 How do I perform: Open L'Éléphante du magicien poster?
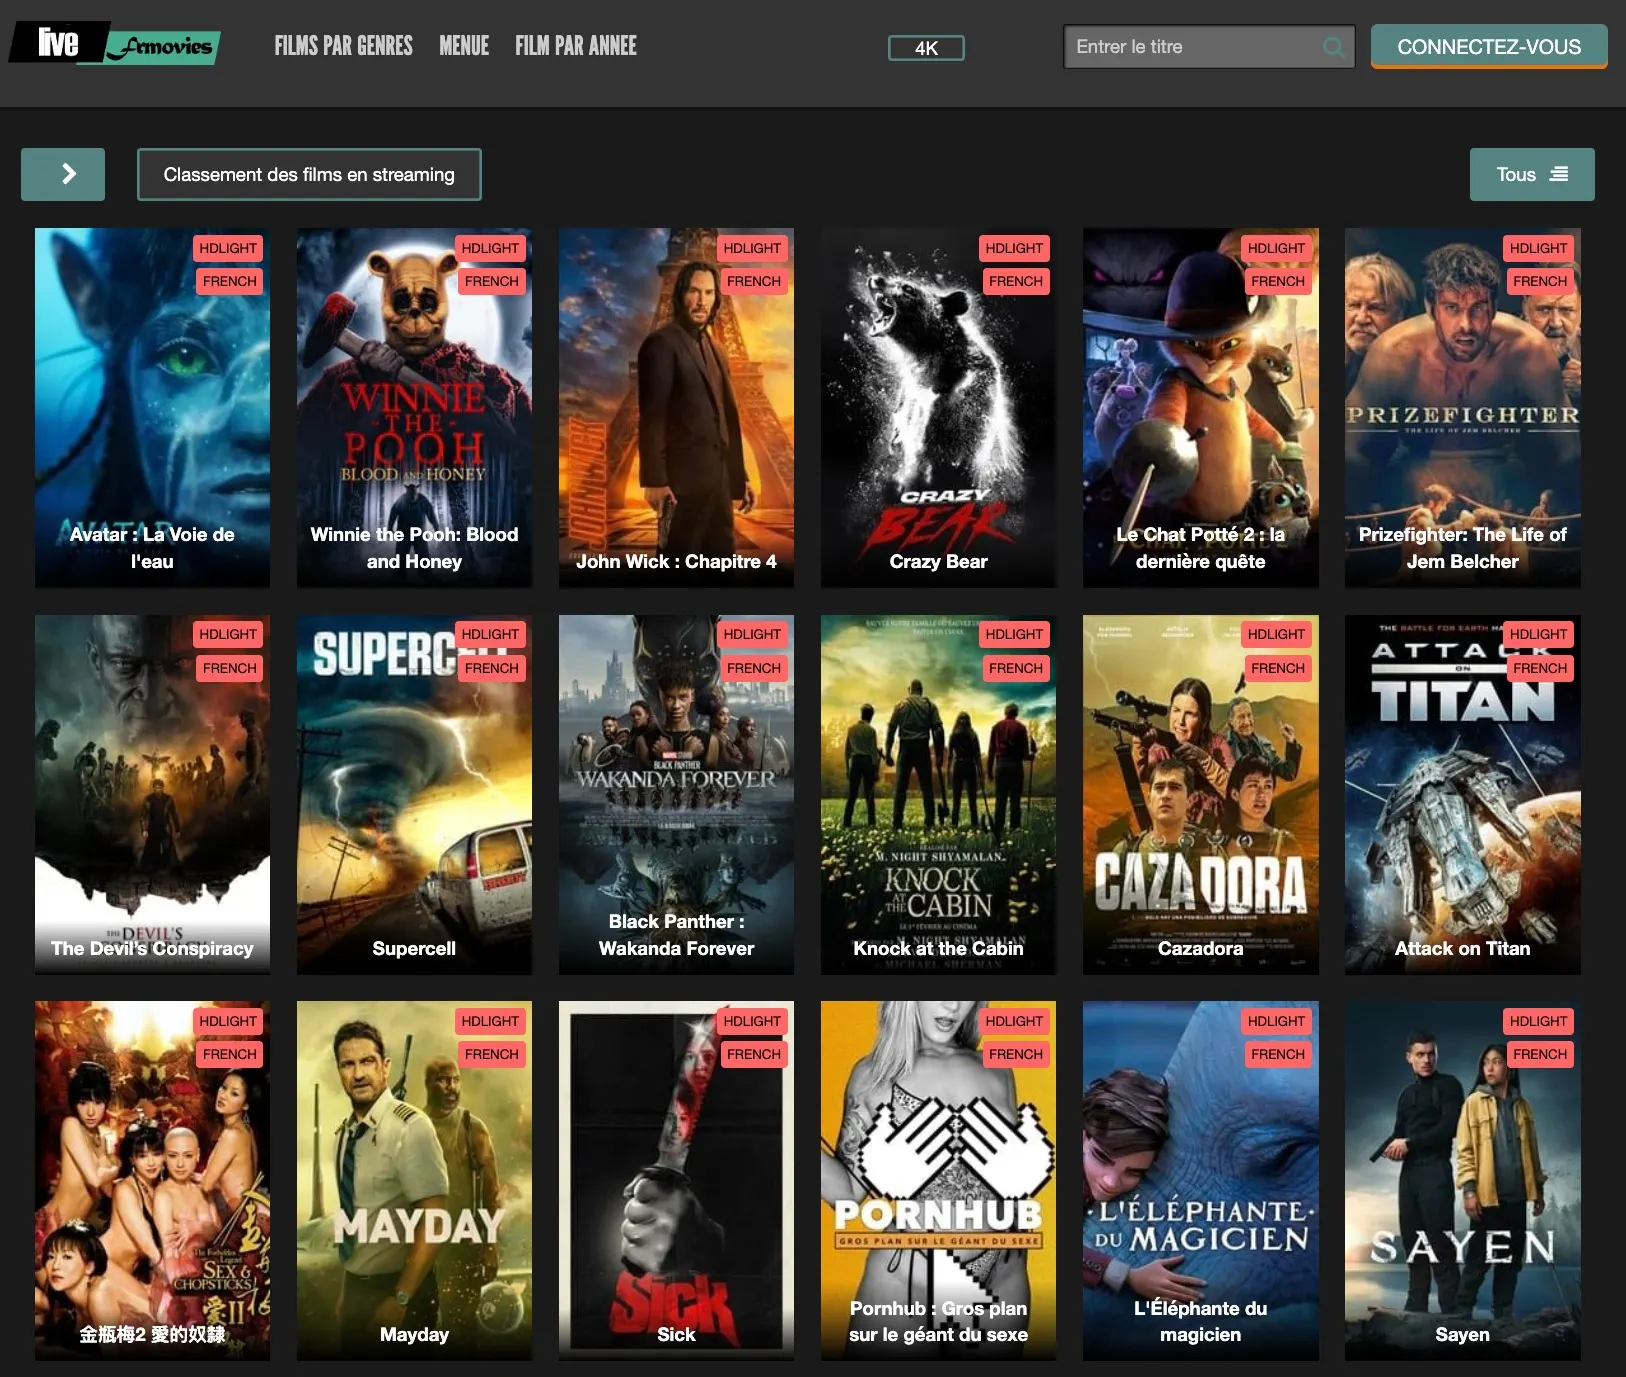point(1200,1181)
